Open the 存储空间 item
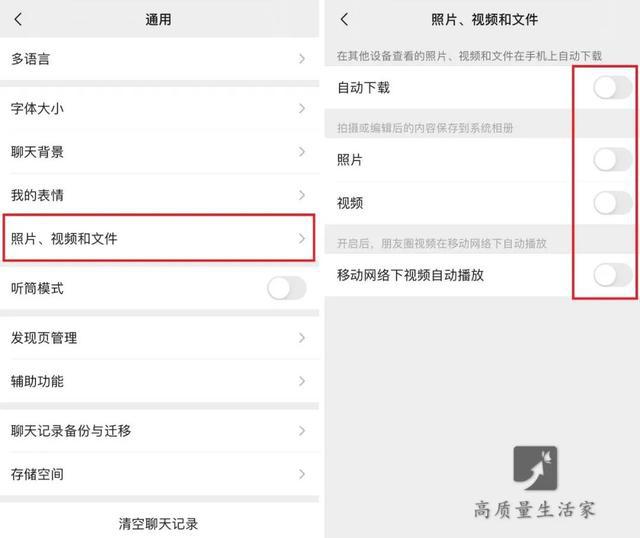The height and width of the screenshot is (538, 640). coord(159,474)
